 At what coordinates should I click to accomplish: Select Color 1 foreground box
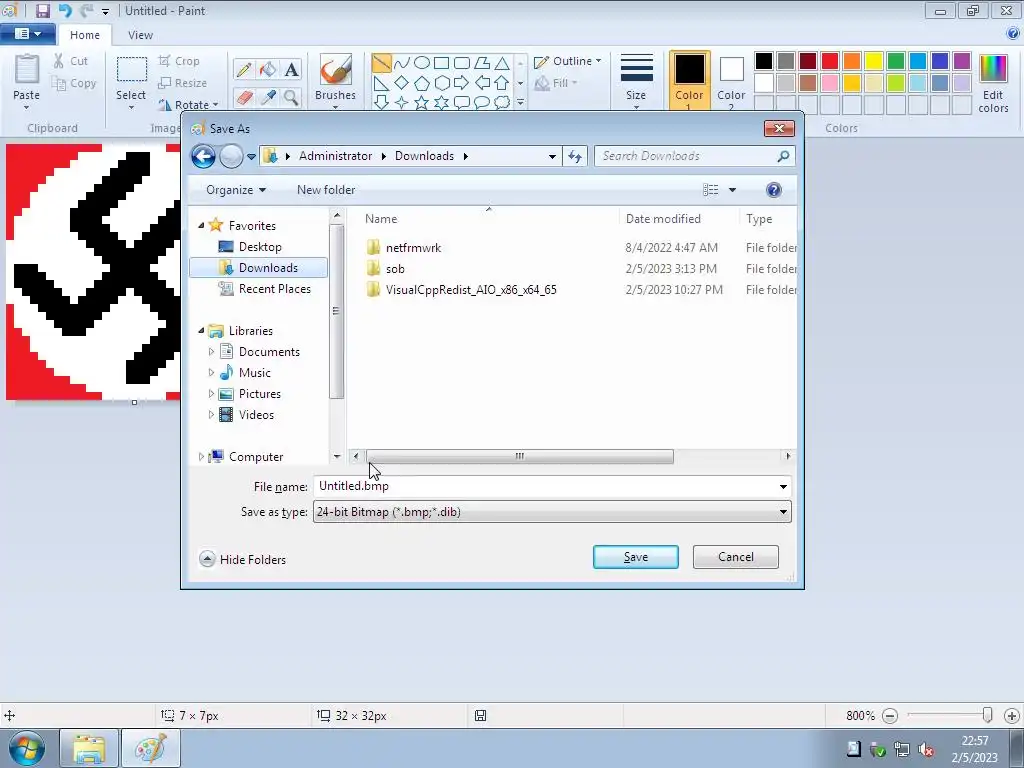click(689, 80)
